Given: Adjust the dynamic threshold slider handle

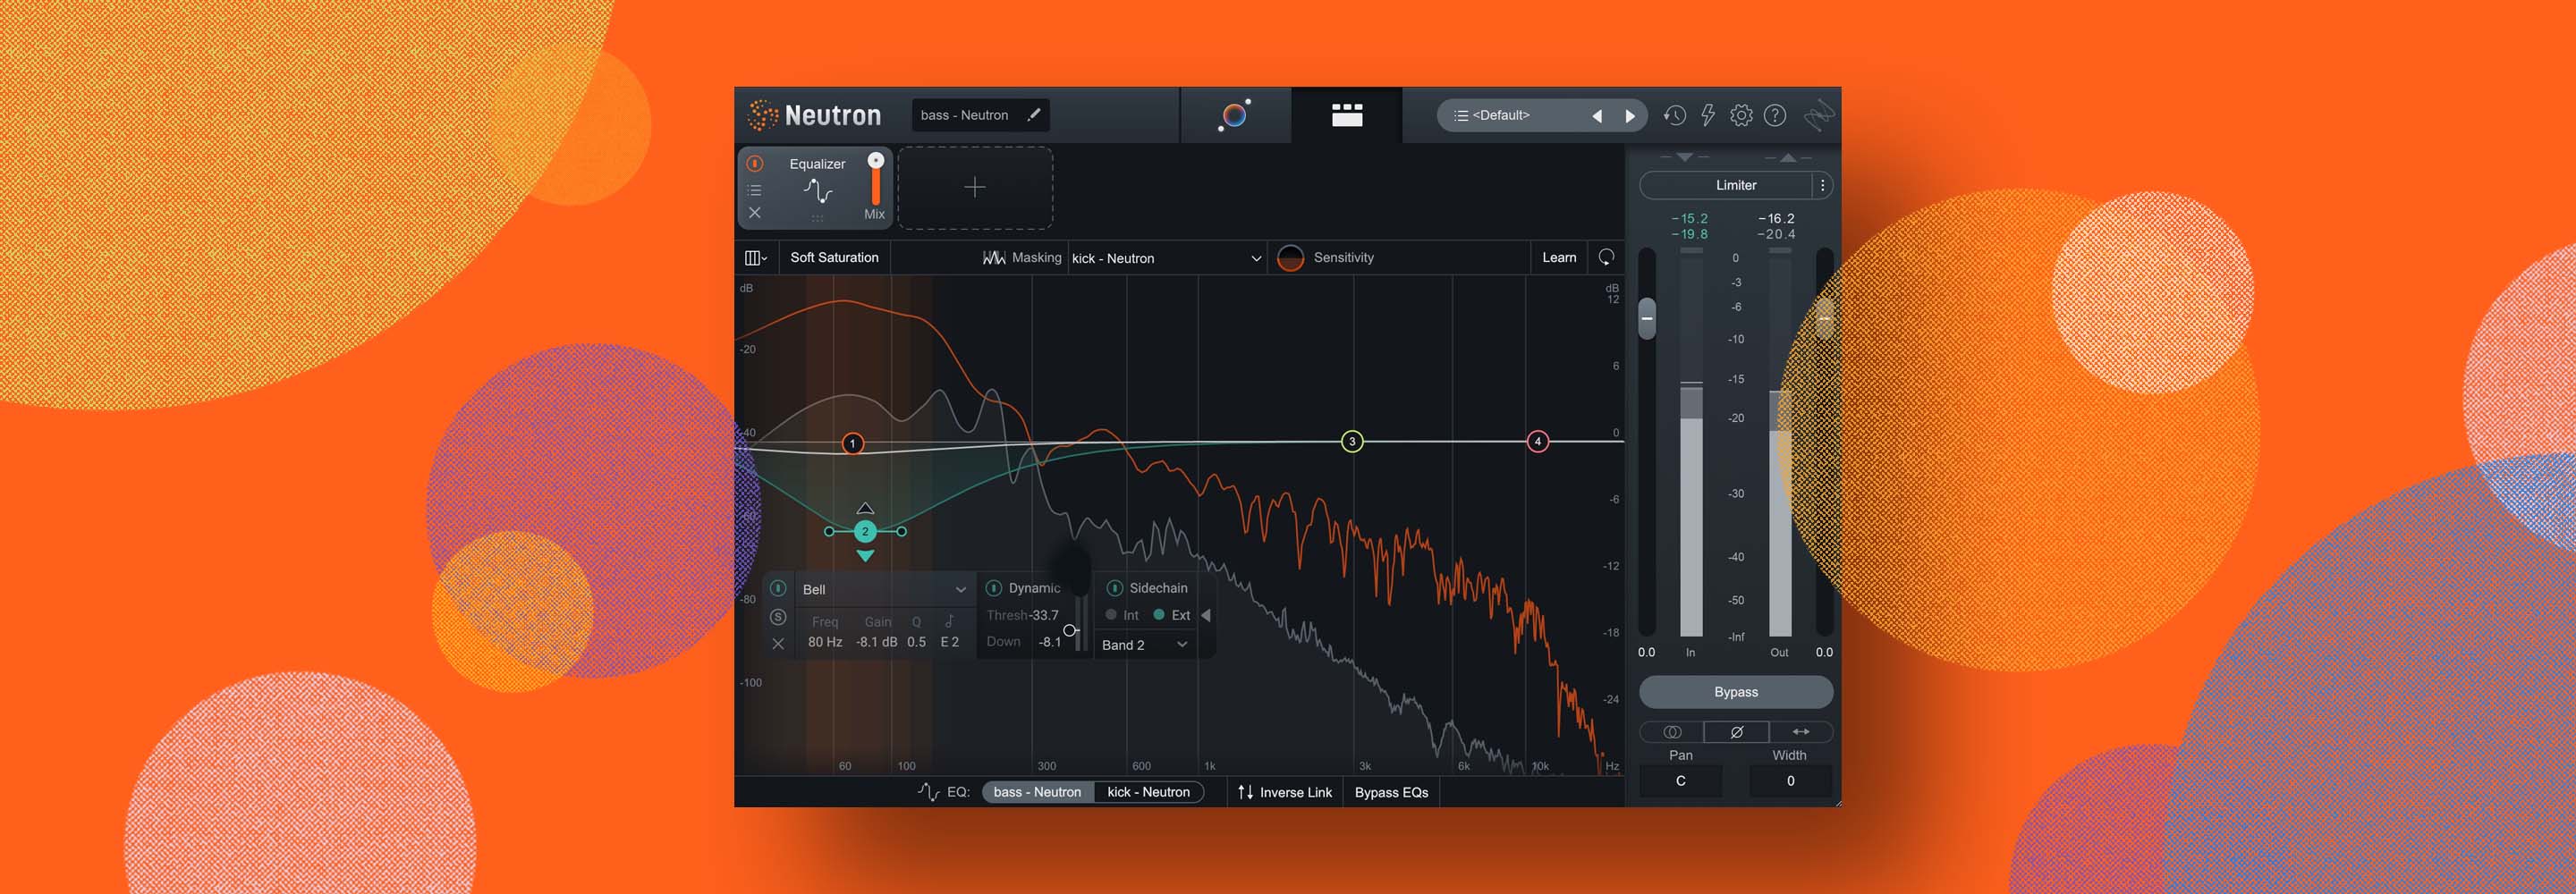Looking at the screenshot, I should pyautogui.click(x=1070, y=631).
